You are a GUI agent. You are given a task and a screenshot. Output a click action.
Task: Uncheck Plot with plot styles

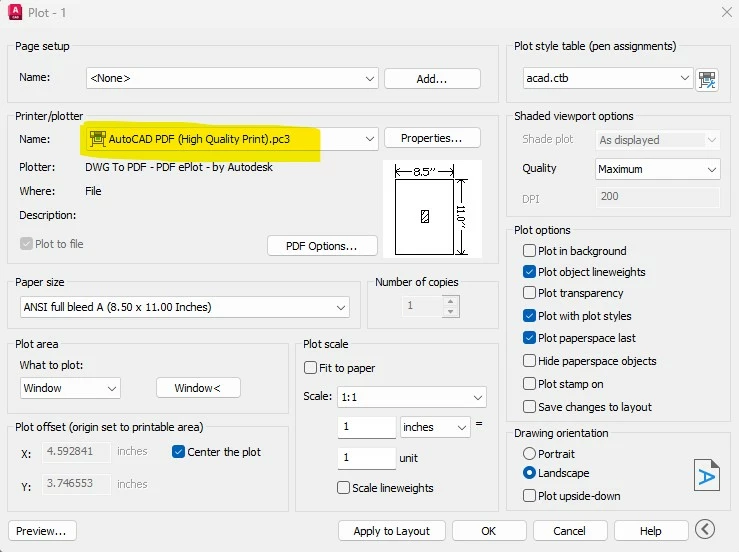point(529,315)
